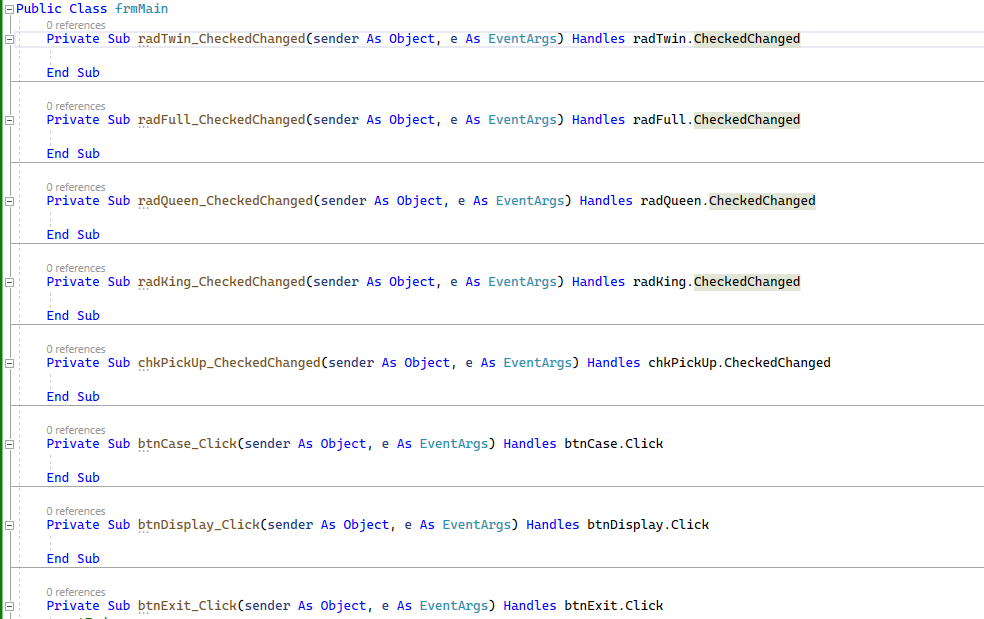Collapse the radQueen_CheckedChanged sub
This screenshot has width=984, height=619.
(8, 201)
